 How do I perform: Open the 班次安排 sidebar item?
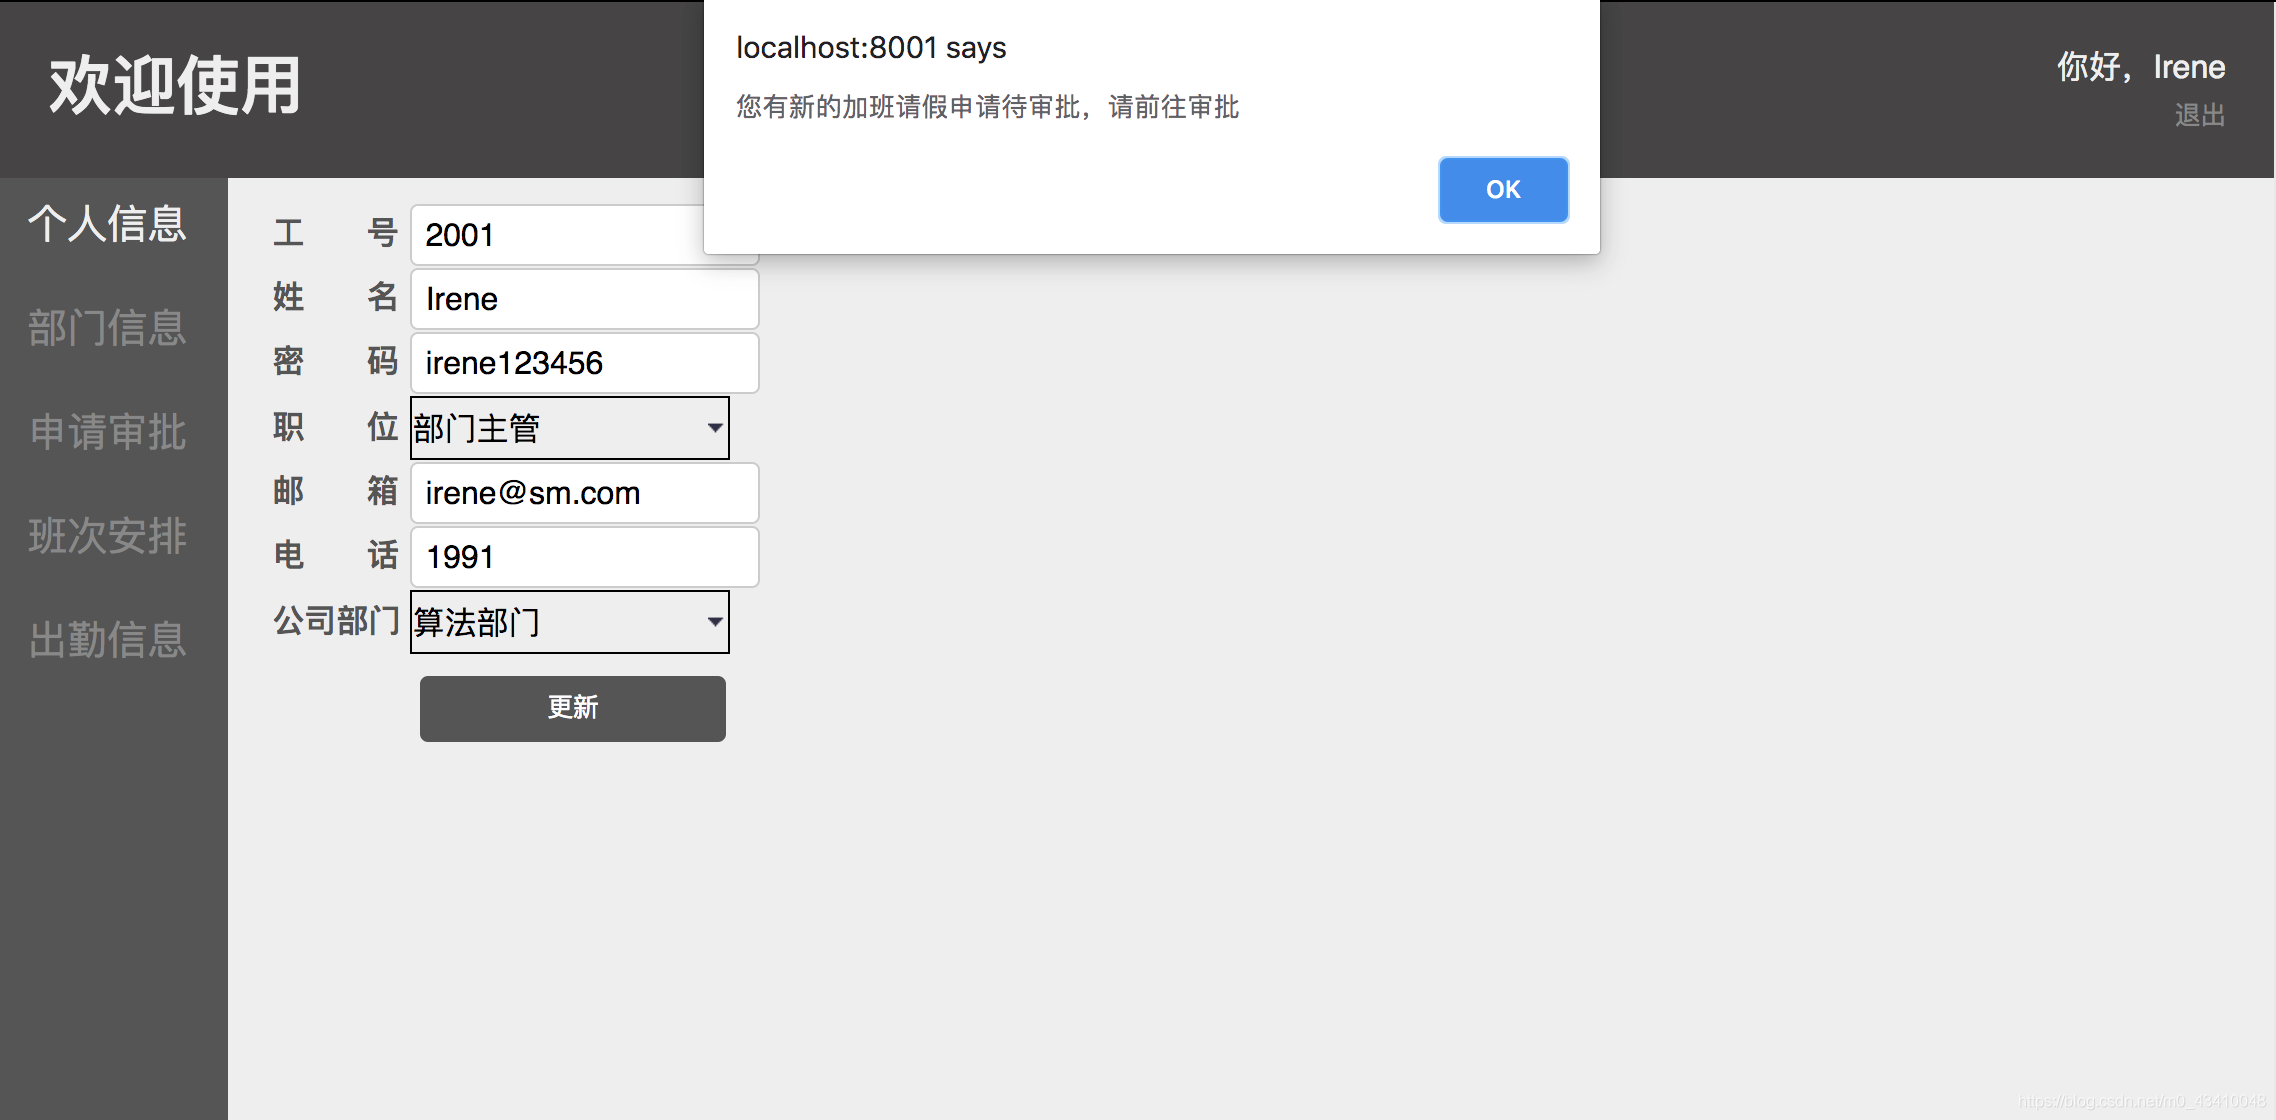coord(107,536)
